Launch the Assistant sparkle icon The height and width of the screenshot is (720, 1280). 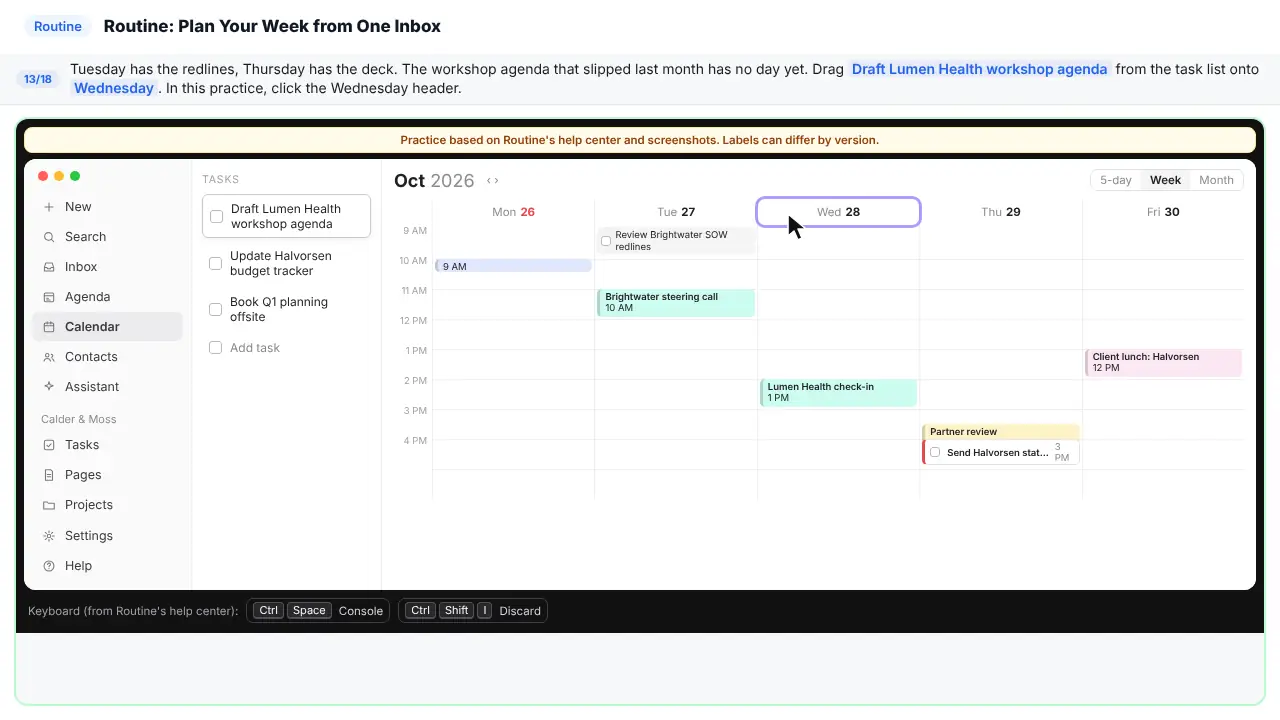(x=49, y=387)
